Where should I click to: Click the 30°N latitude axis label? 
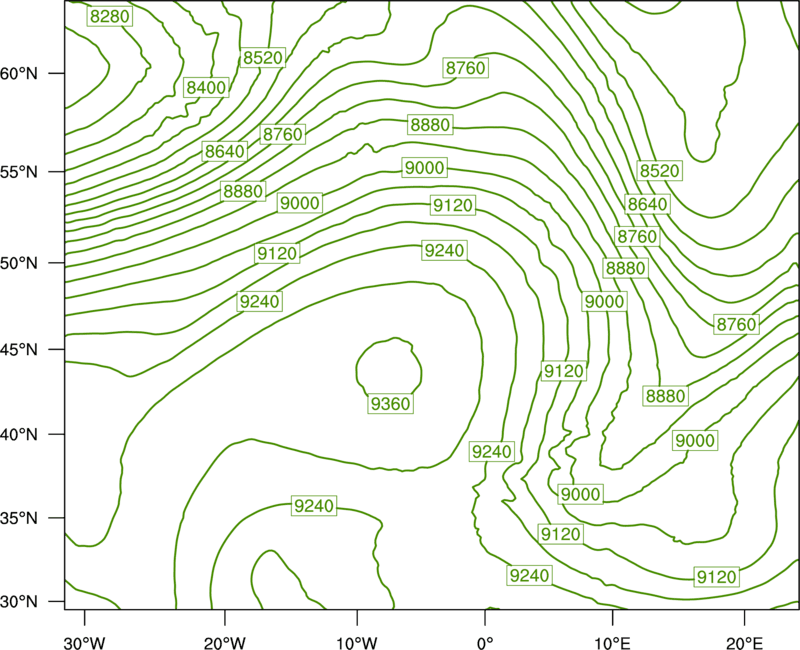click(19, 602)
